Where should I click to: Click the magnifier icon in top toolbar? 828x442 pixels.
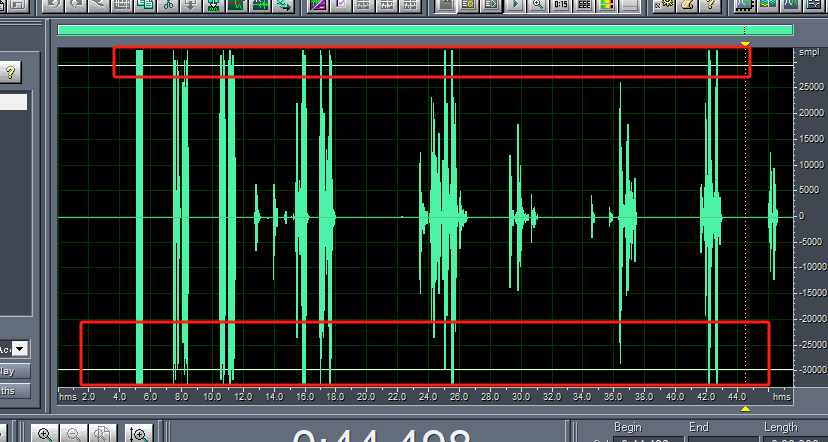click(537, 4)
